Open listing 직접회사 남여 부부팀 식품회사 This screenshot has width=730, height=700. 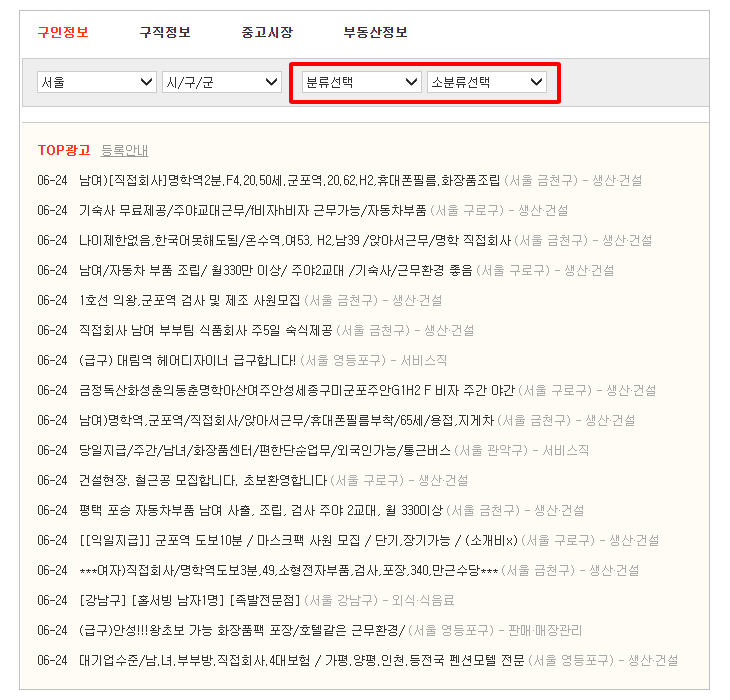click(205, 330)
